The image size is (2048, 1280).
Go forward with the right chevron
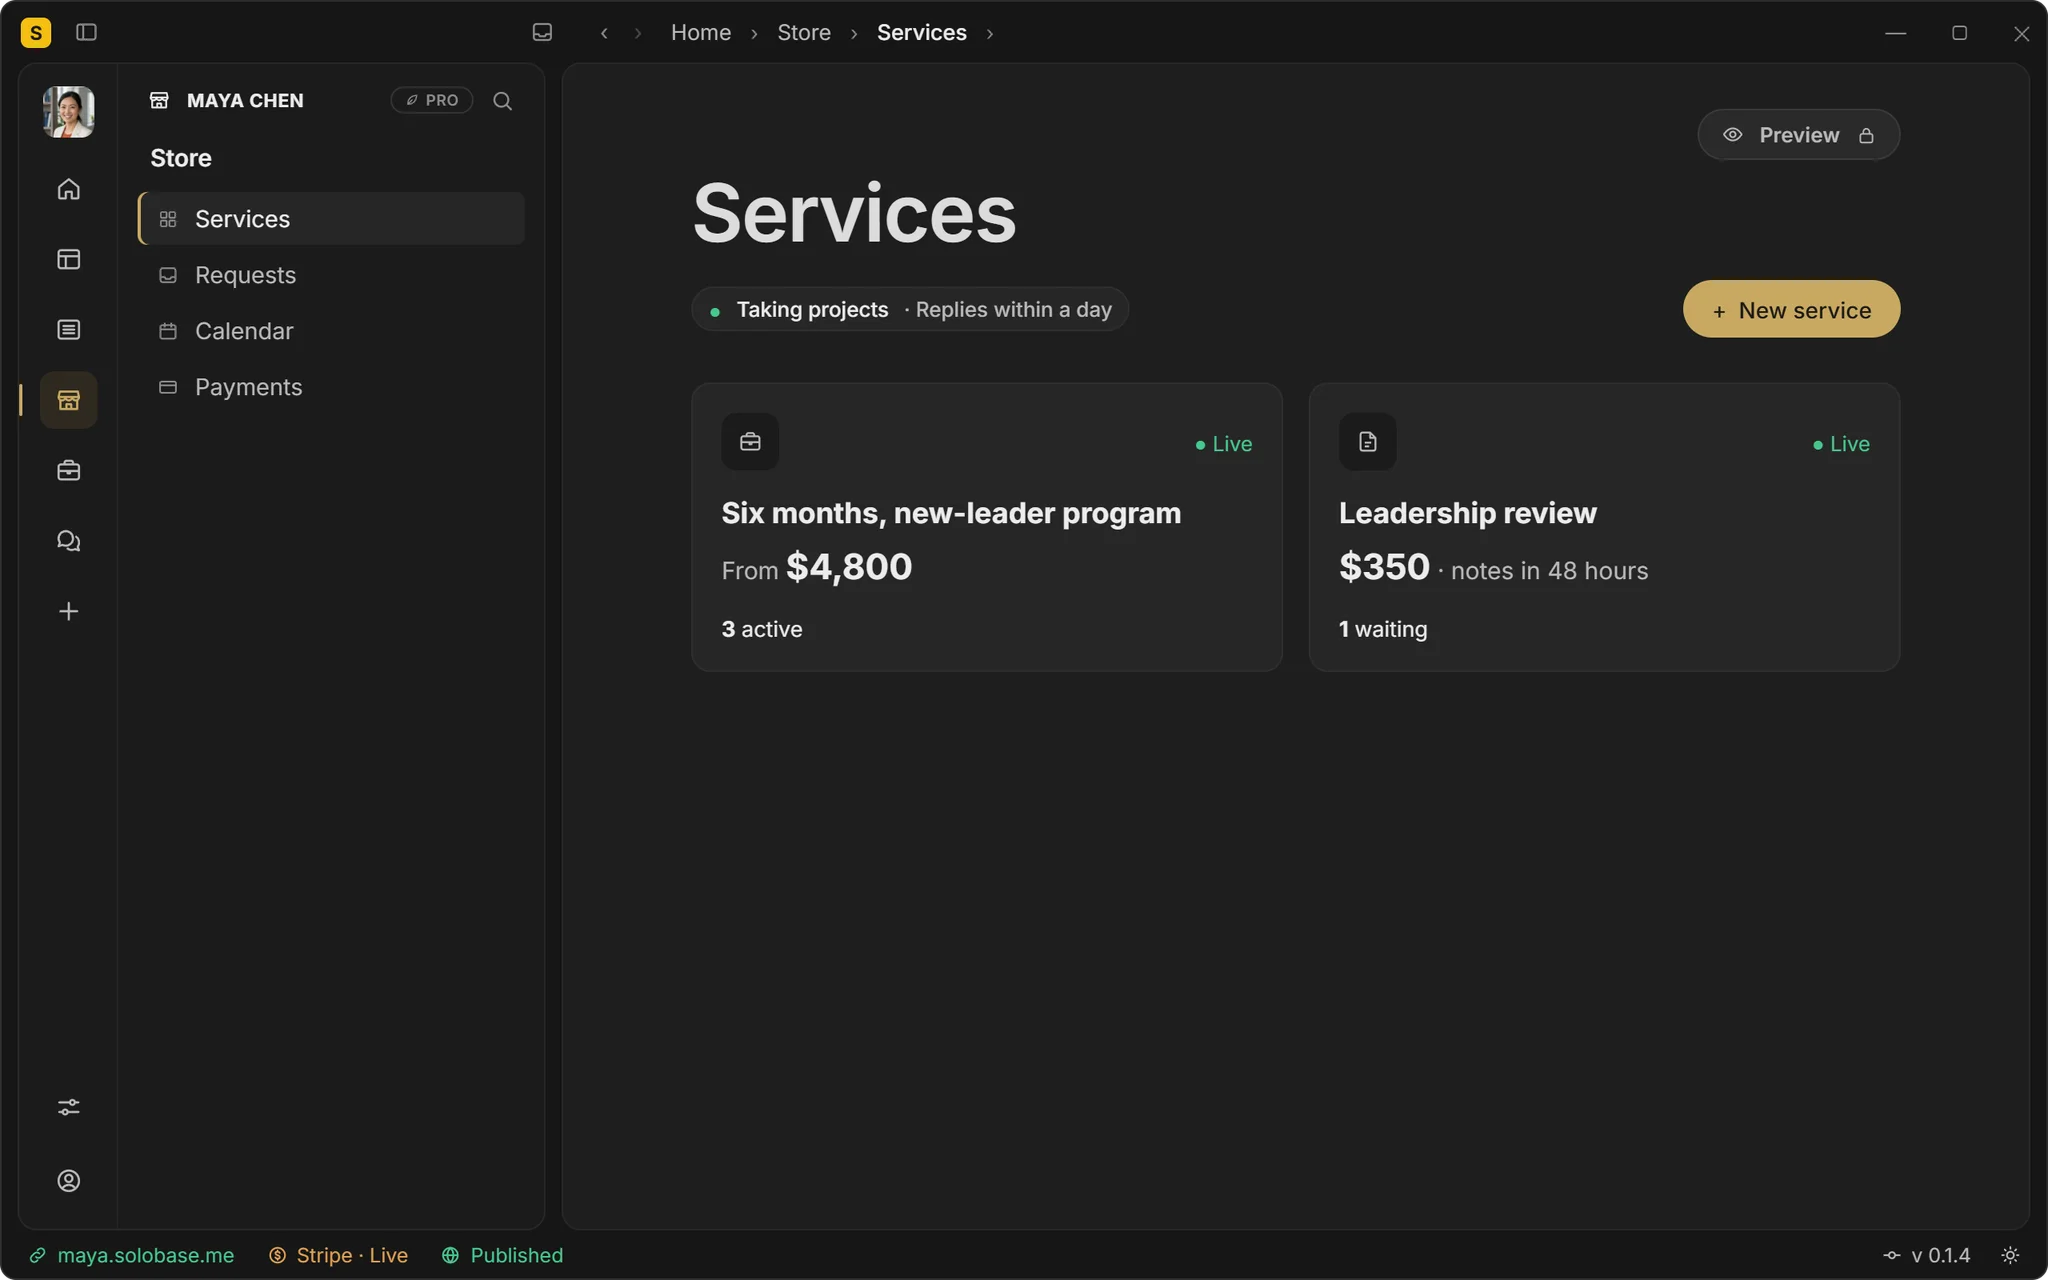pos(638,33)
